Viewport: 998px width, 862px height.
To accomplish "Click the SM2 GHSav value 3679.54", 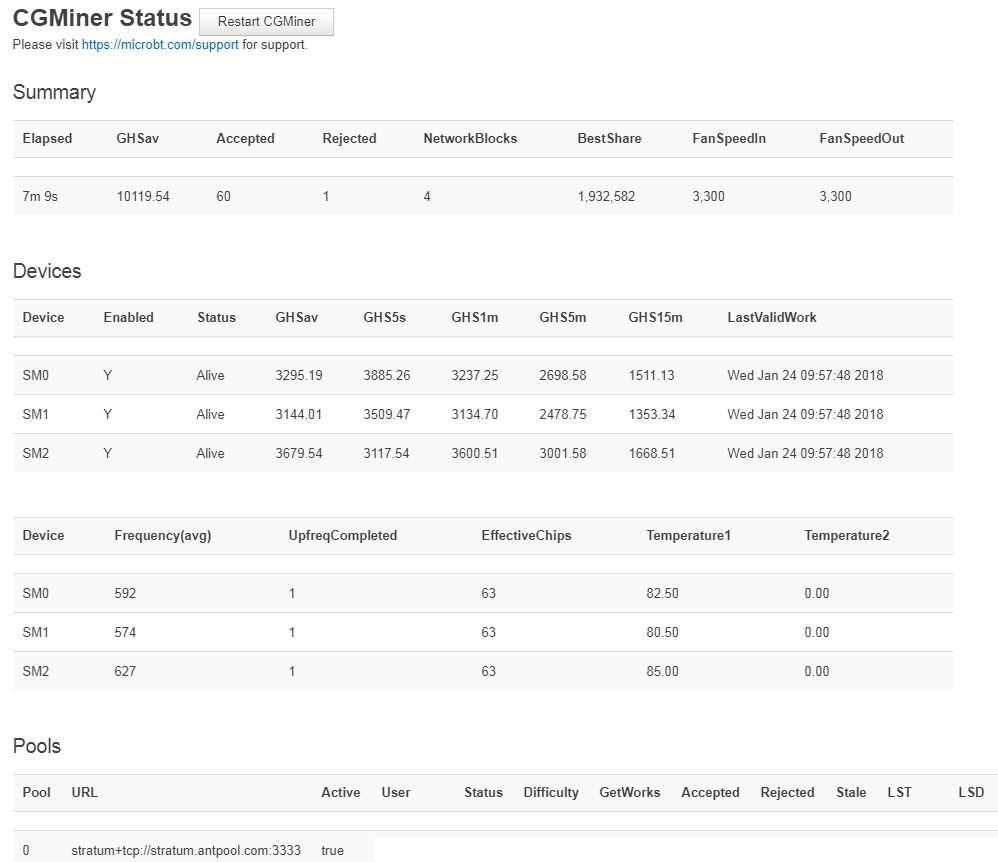I will pyautogui.click(x=299, y=453).
